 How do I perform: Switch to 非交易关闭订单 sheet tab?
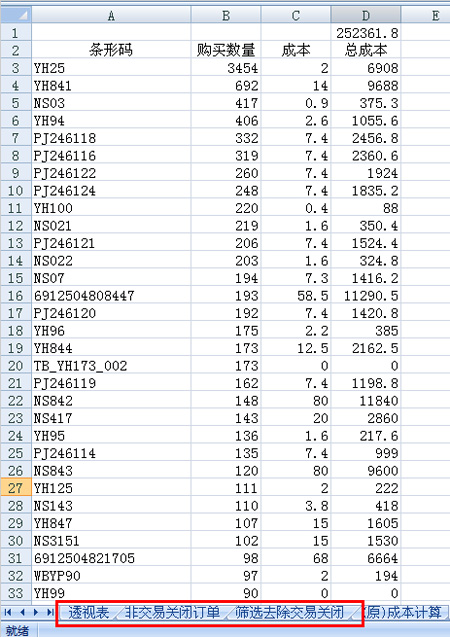tap(172, 612)
